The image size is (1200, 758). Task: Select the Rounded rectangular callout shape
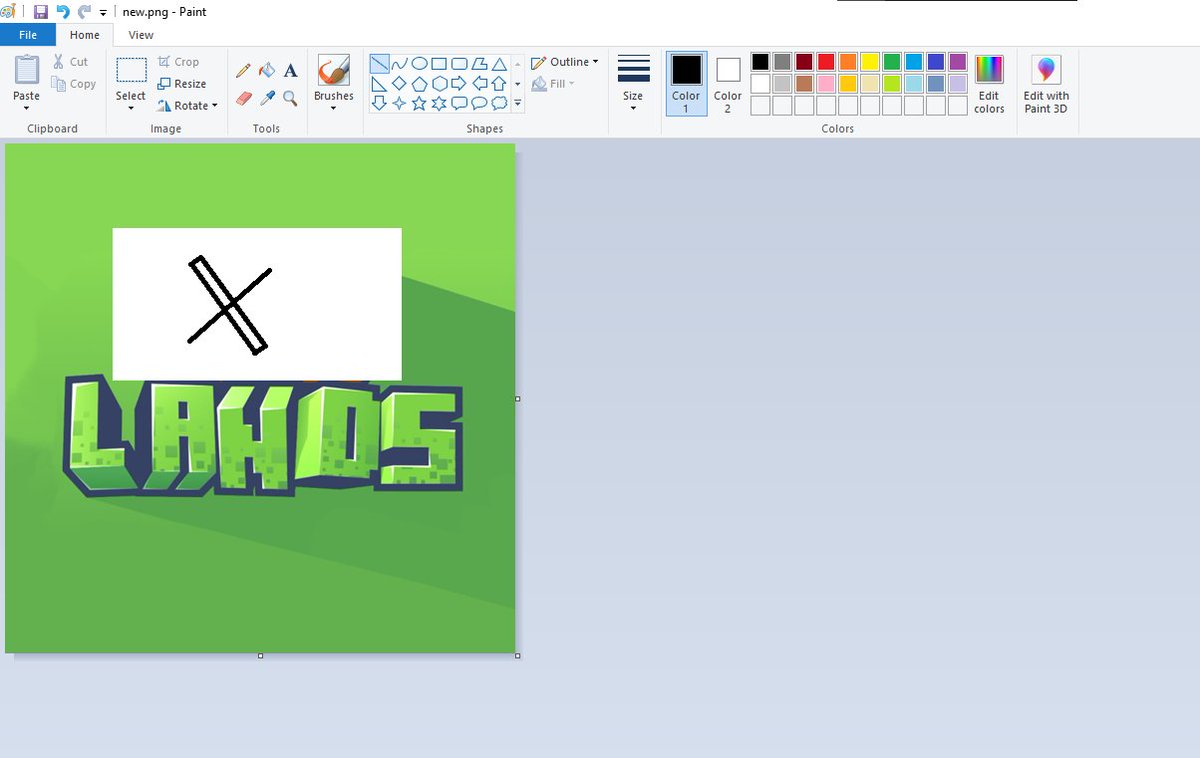point(459,103)
